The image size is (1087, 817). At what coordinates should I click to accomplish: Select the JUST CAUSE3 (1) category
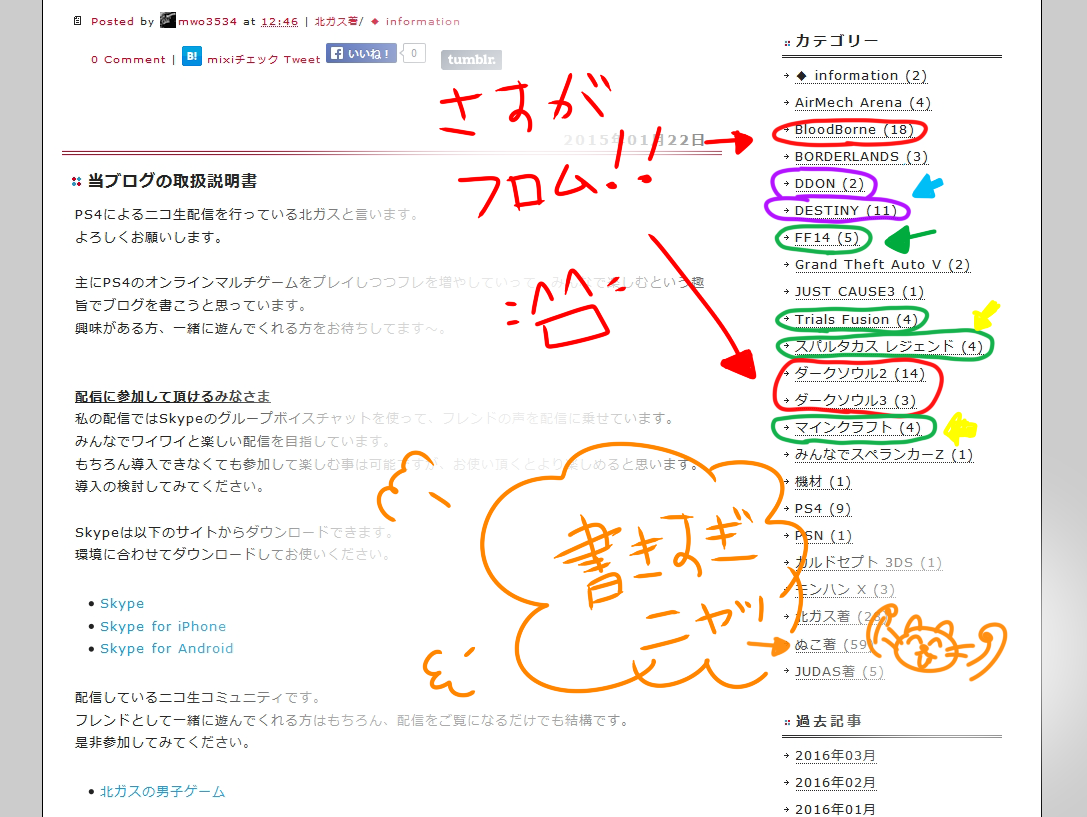coord(860,292)
